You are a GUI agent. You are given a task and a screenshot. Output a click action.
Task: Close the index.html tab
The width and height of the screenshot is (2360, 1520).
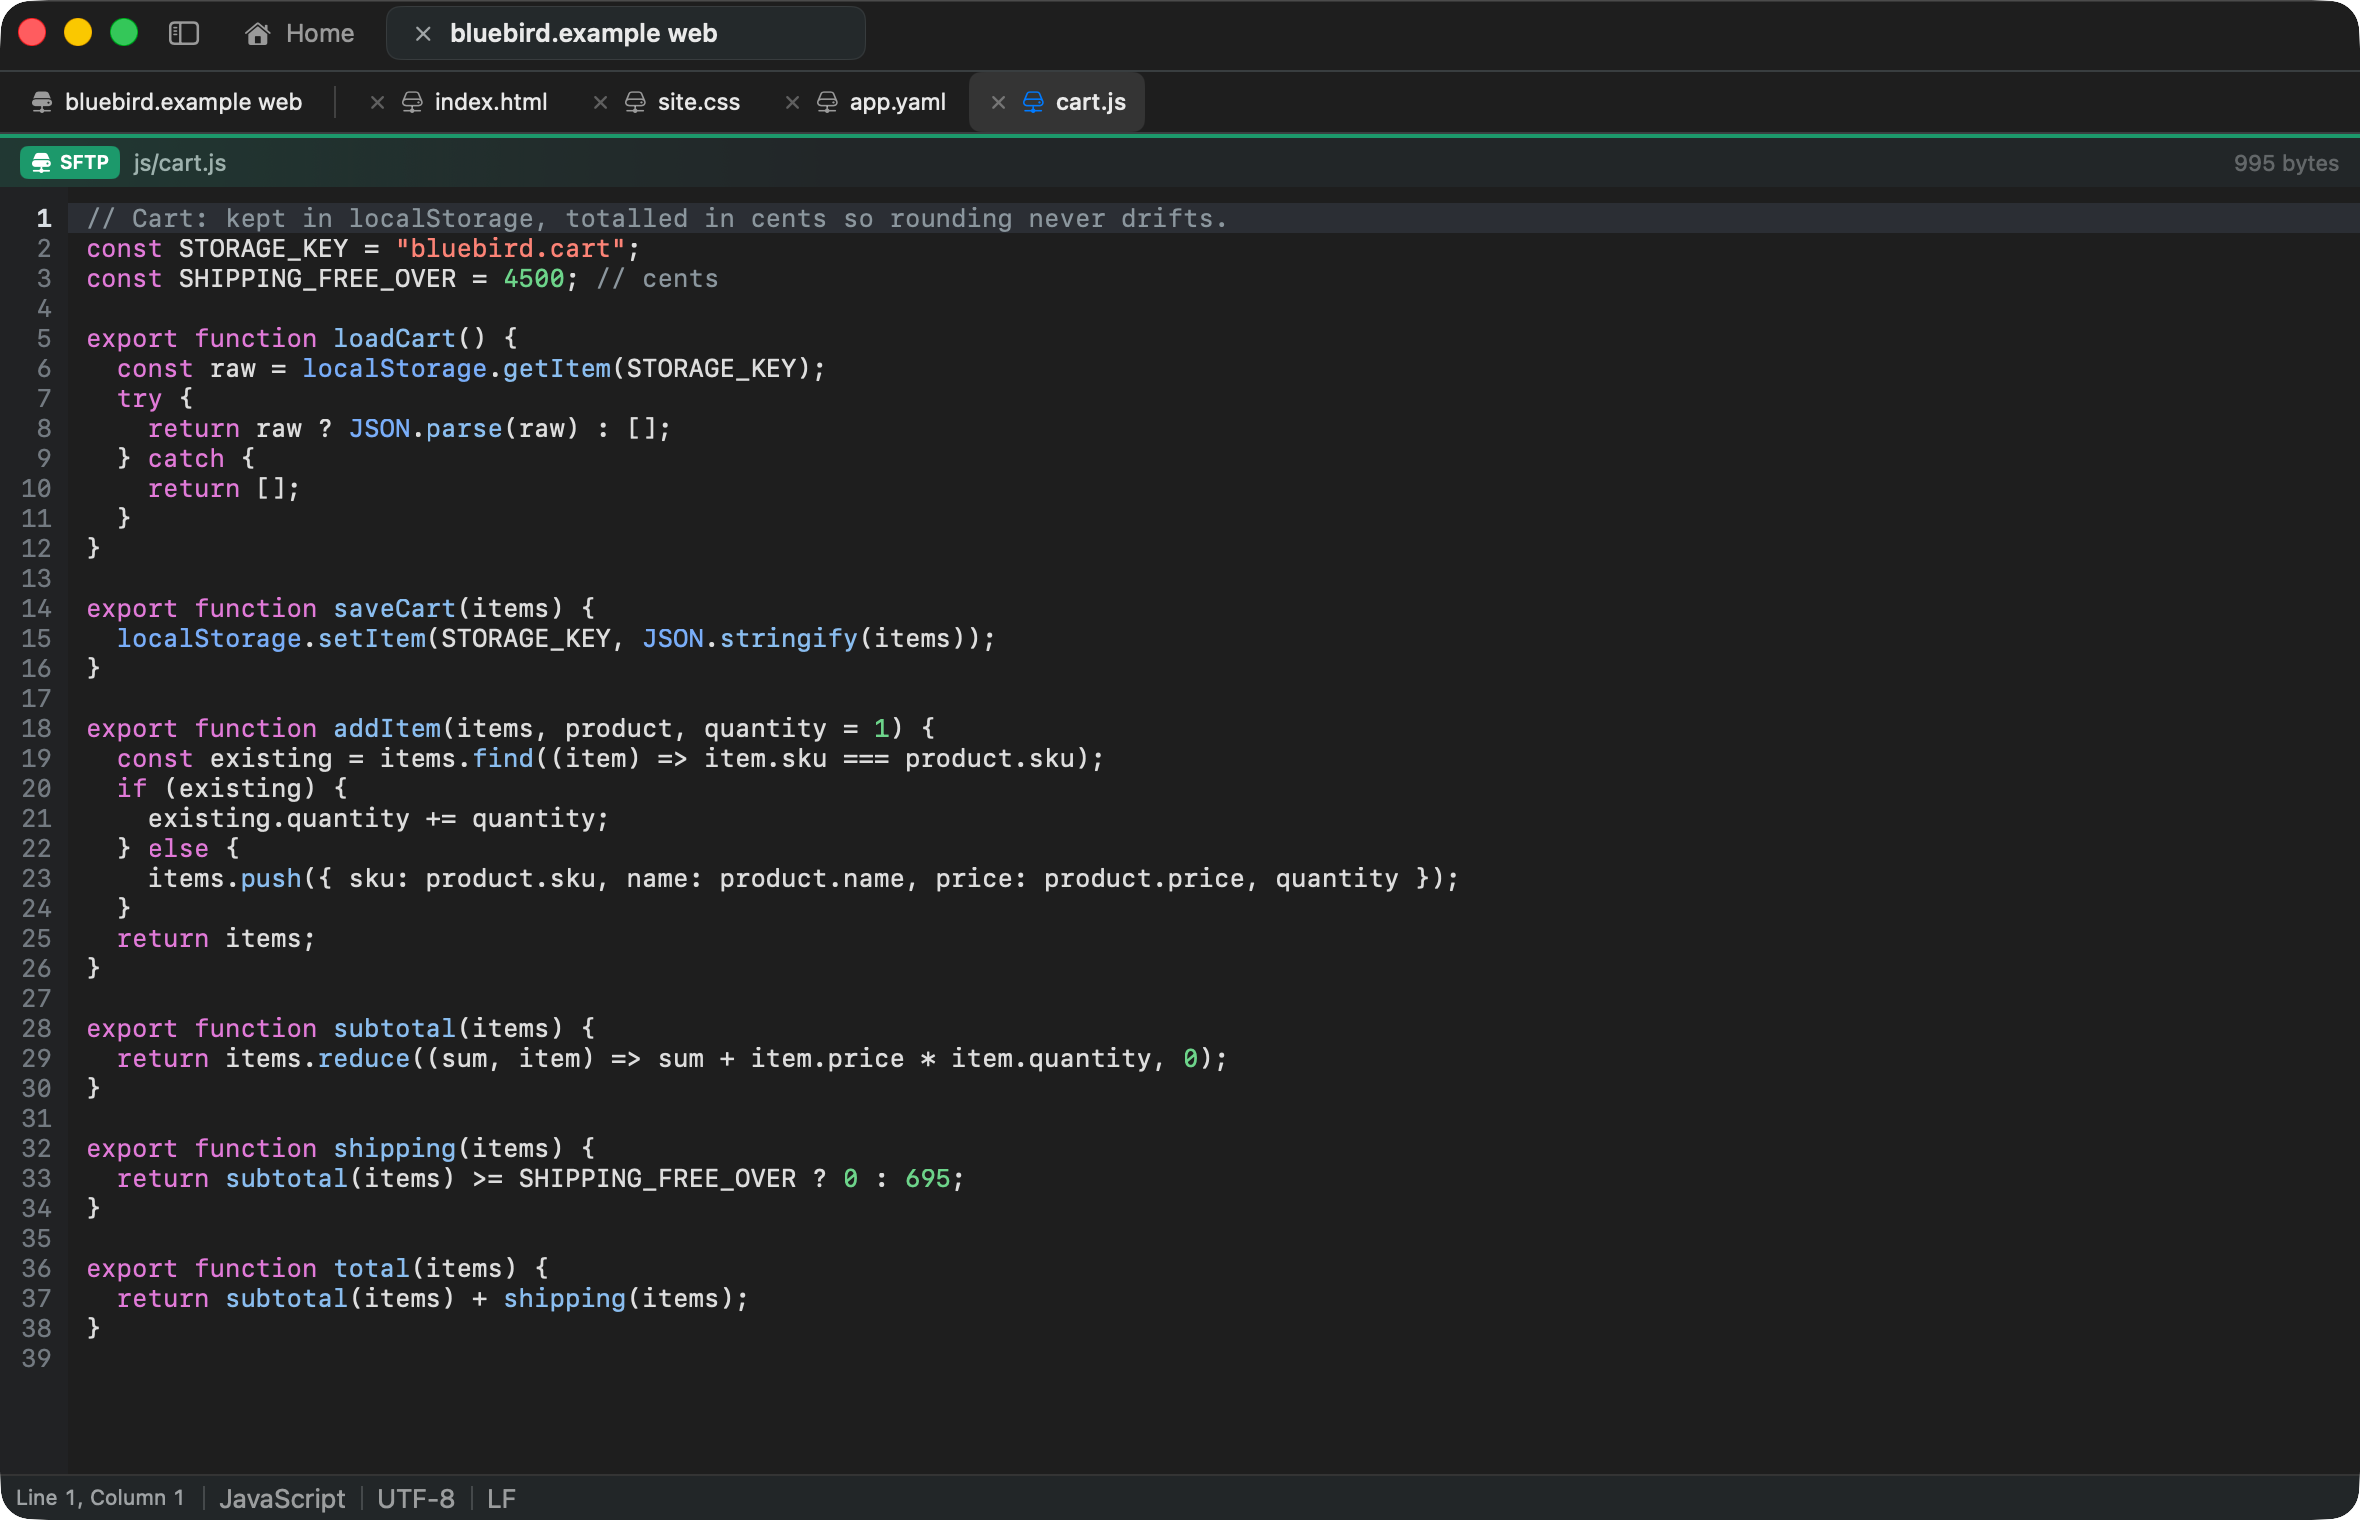(377, 102)
